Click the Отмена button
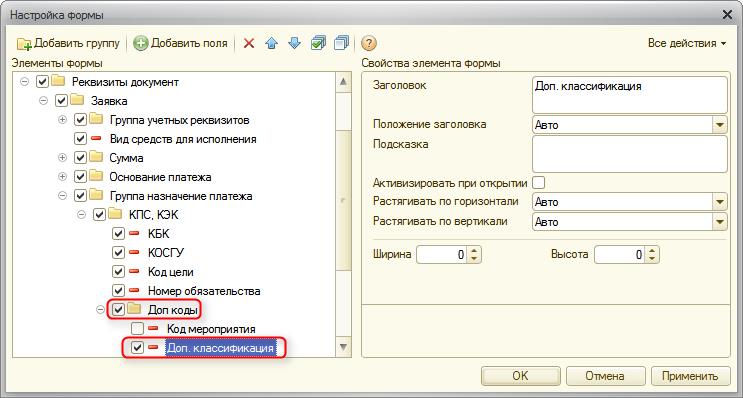 tap(605, 376)
